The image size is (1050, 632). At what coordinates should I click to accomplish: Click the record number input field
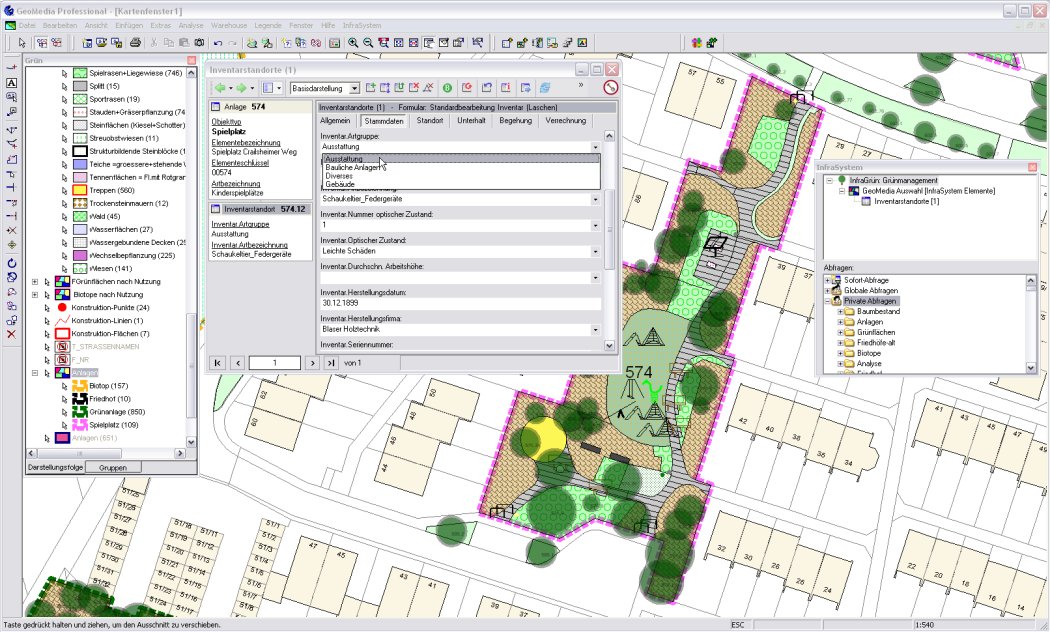pyautogui.click(x=273, y=362)
